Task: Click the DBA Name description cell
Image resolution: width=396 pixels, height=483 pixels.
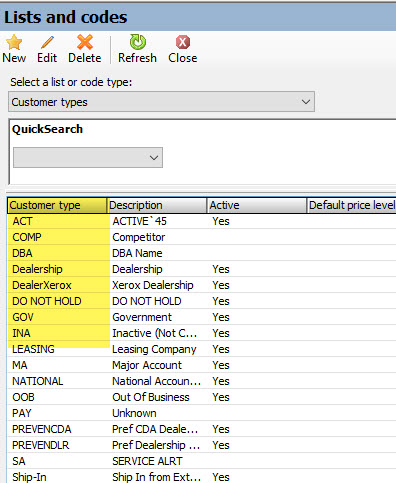Action: (158, 253)
